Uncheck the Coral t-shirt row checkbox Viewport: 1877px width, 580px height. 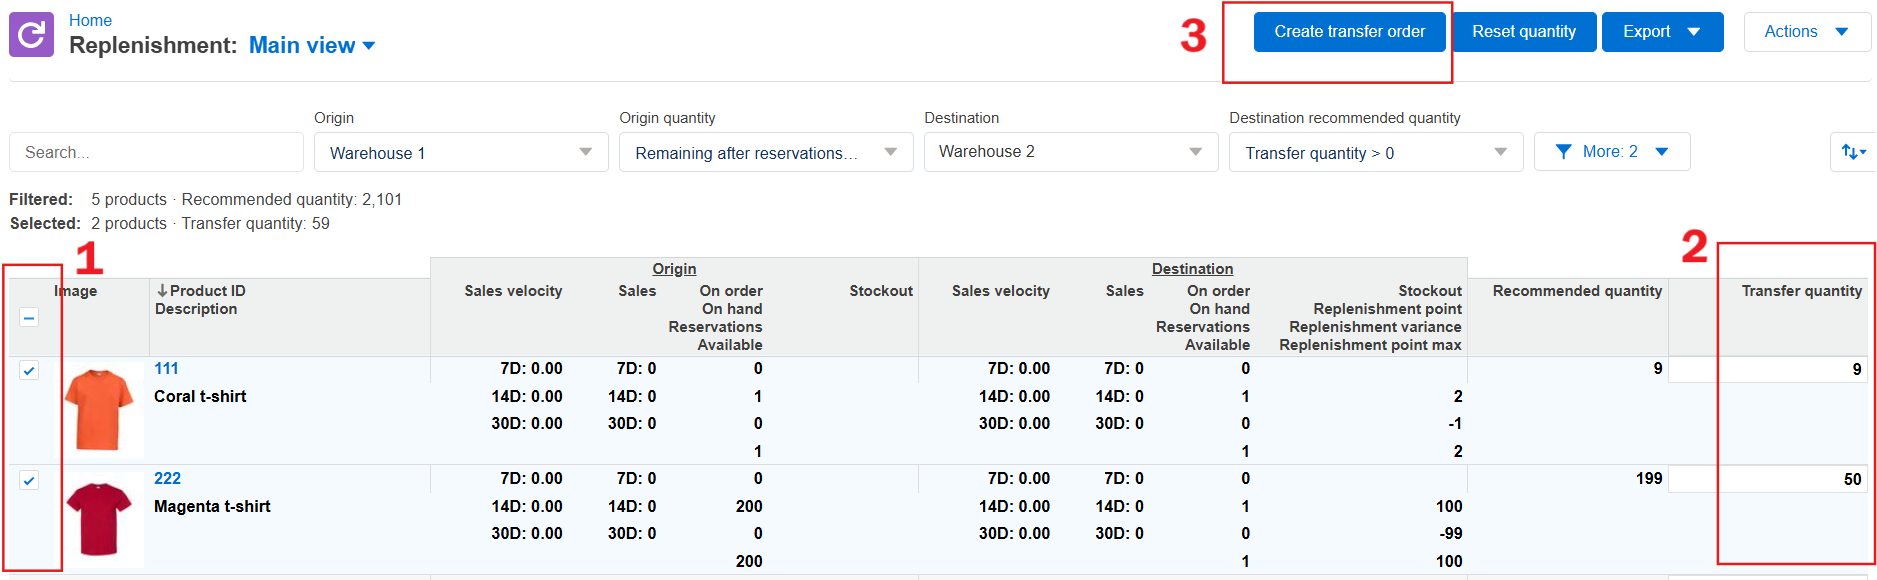click(29, 370)
